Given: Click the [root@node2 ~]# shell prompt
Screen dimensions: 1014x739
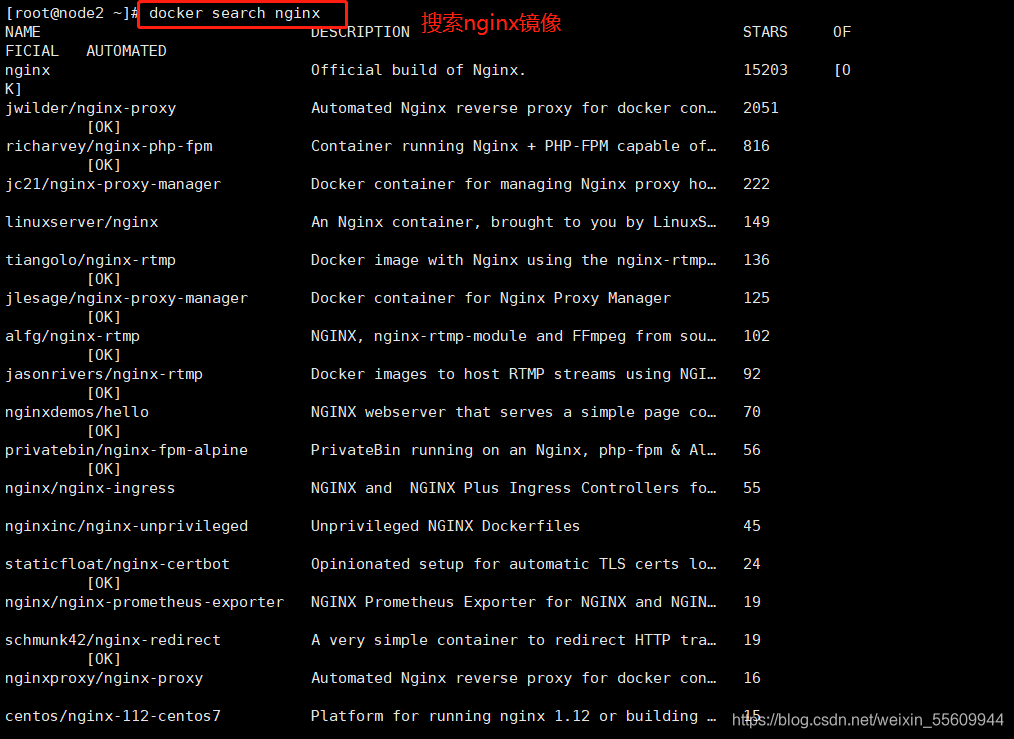Looking at the screenshot, I should 72,13.
